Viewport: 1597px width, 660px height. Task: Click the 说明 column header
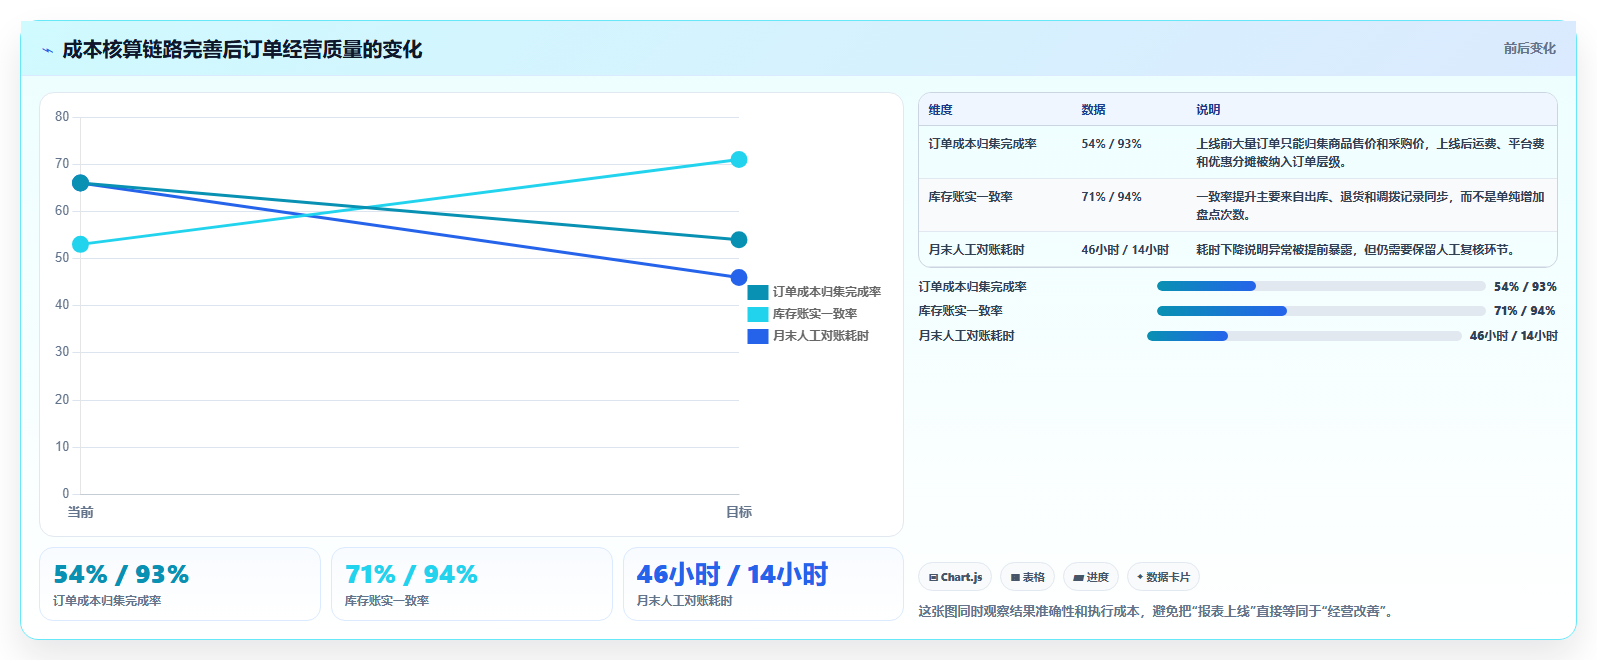pos(1208,110)
